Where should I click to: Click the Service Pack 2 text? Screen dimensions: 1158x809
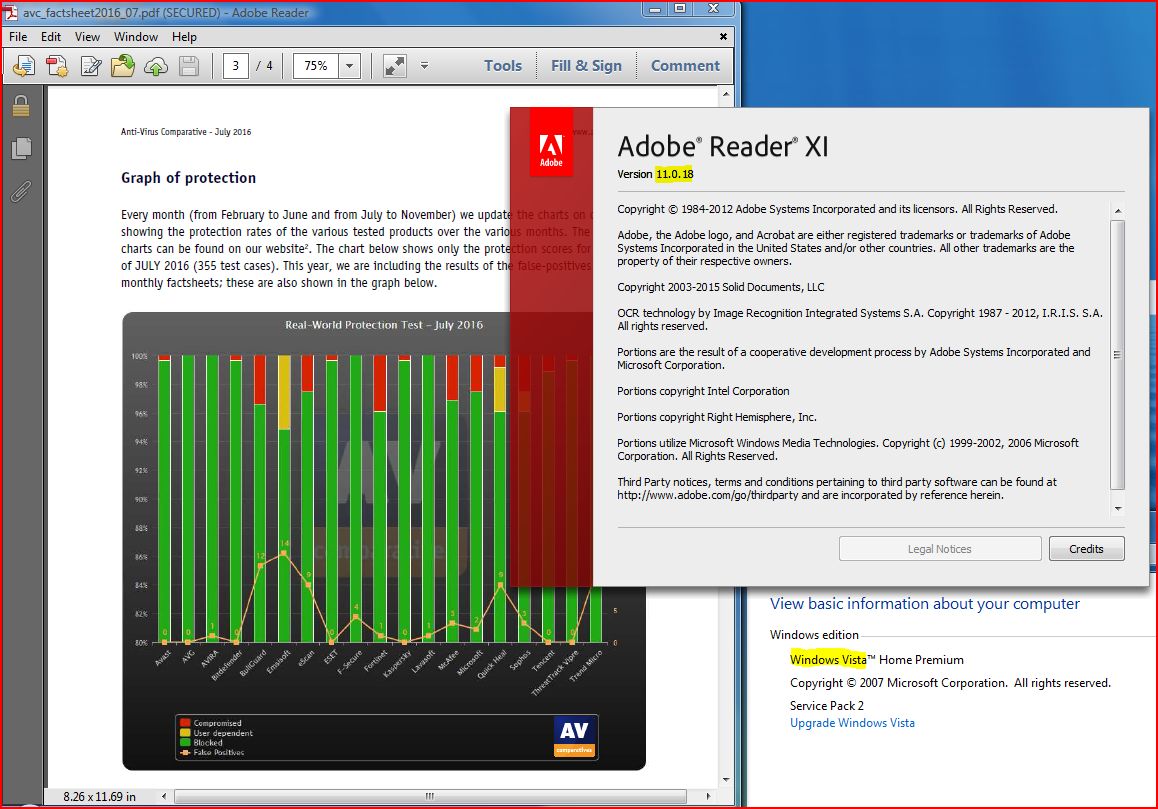click(826, 706)
